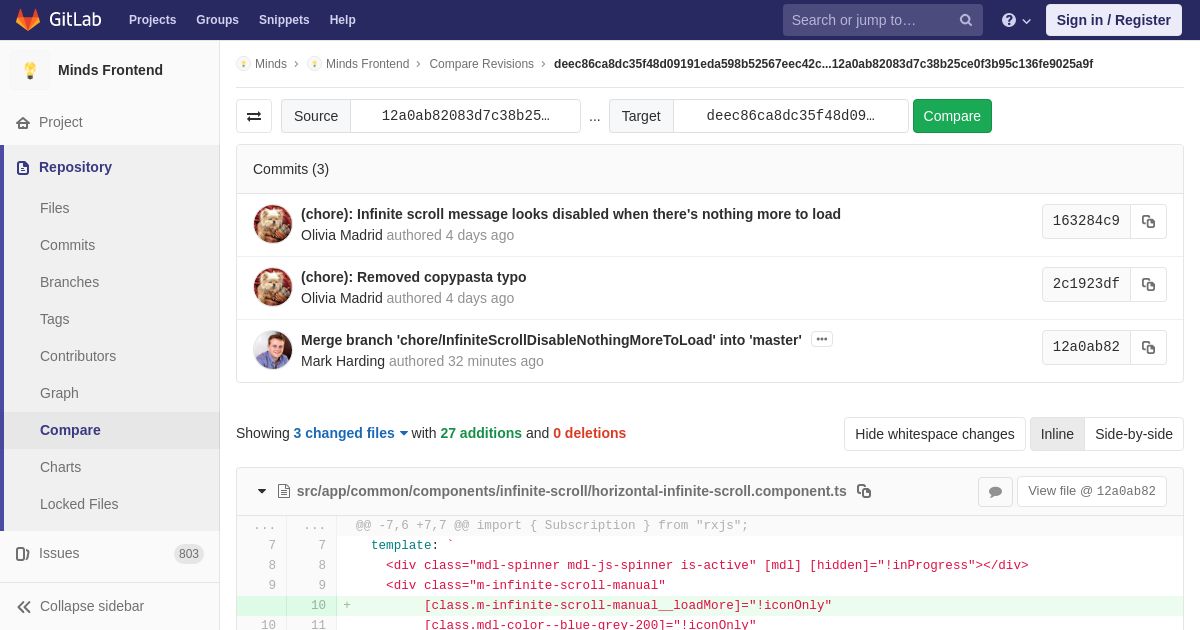Image resolution: width=1200 pixels, height=630 pixels.
Task: Switch to Inline diff view
Action: click(1057, 434)
